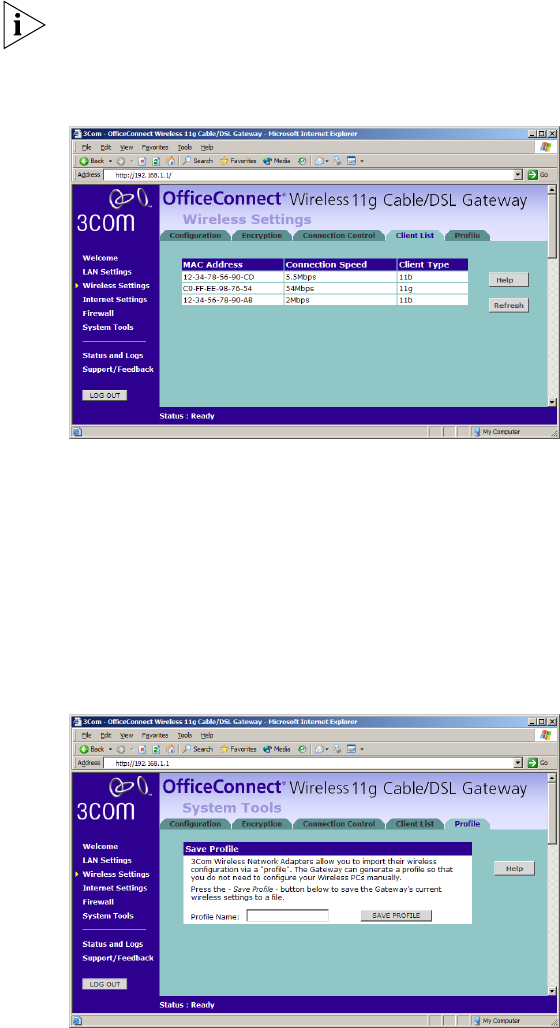Screen dimensions: 560x1028
Task: Click Mail icon in the upper browser toolbar
Action: tap(317, 161)
